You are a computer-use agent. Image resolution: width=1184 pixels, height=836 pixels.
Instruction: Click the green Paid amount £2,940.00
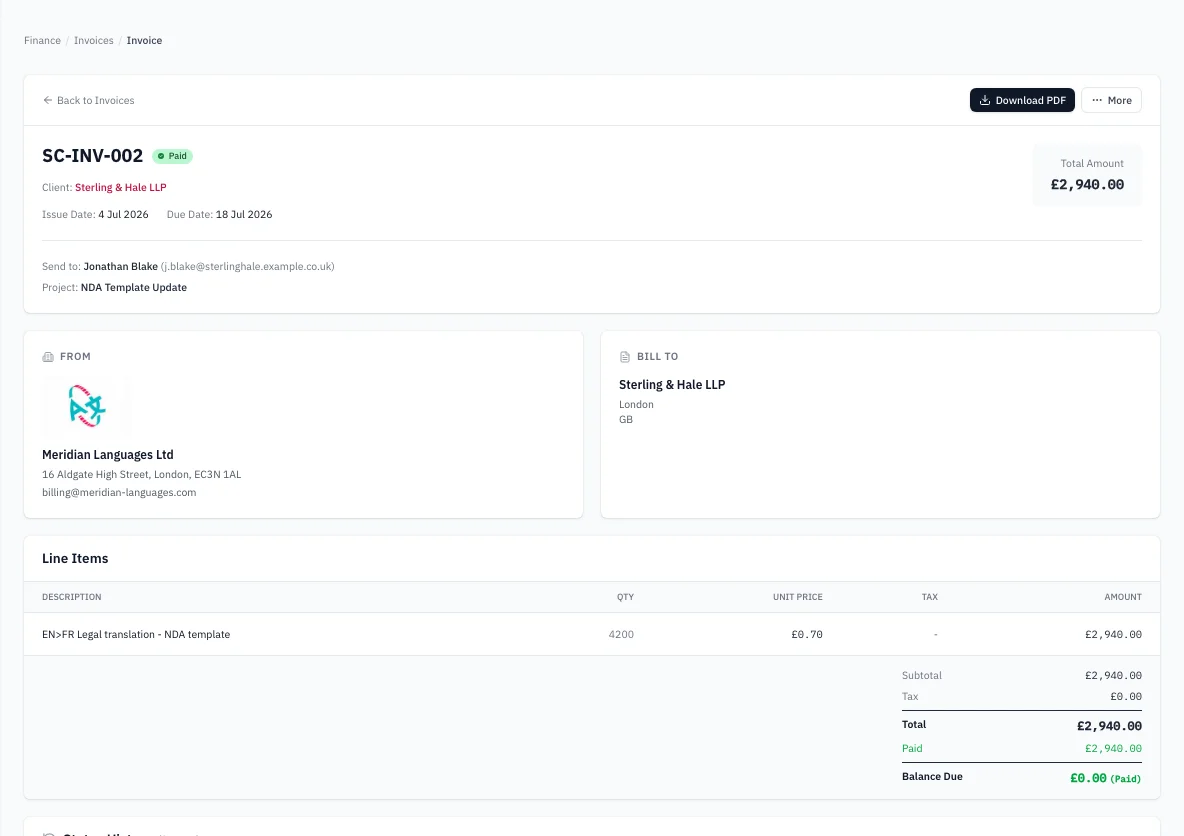click(x=1113, y=748)
